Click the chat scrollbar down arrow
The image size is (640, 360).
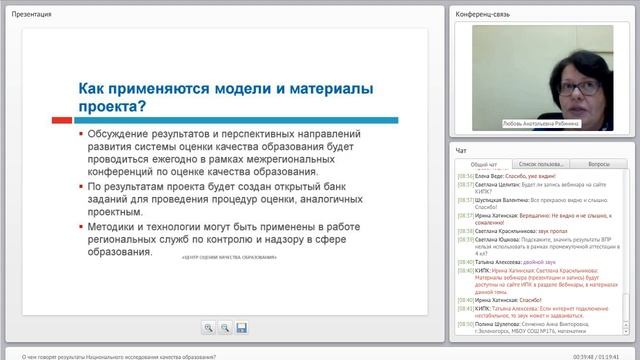626,331
